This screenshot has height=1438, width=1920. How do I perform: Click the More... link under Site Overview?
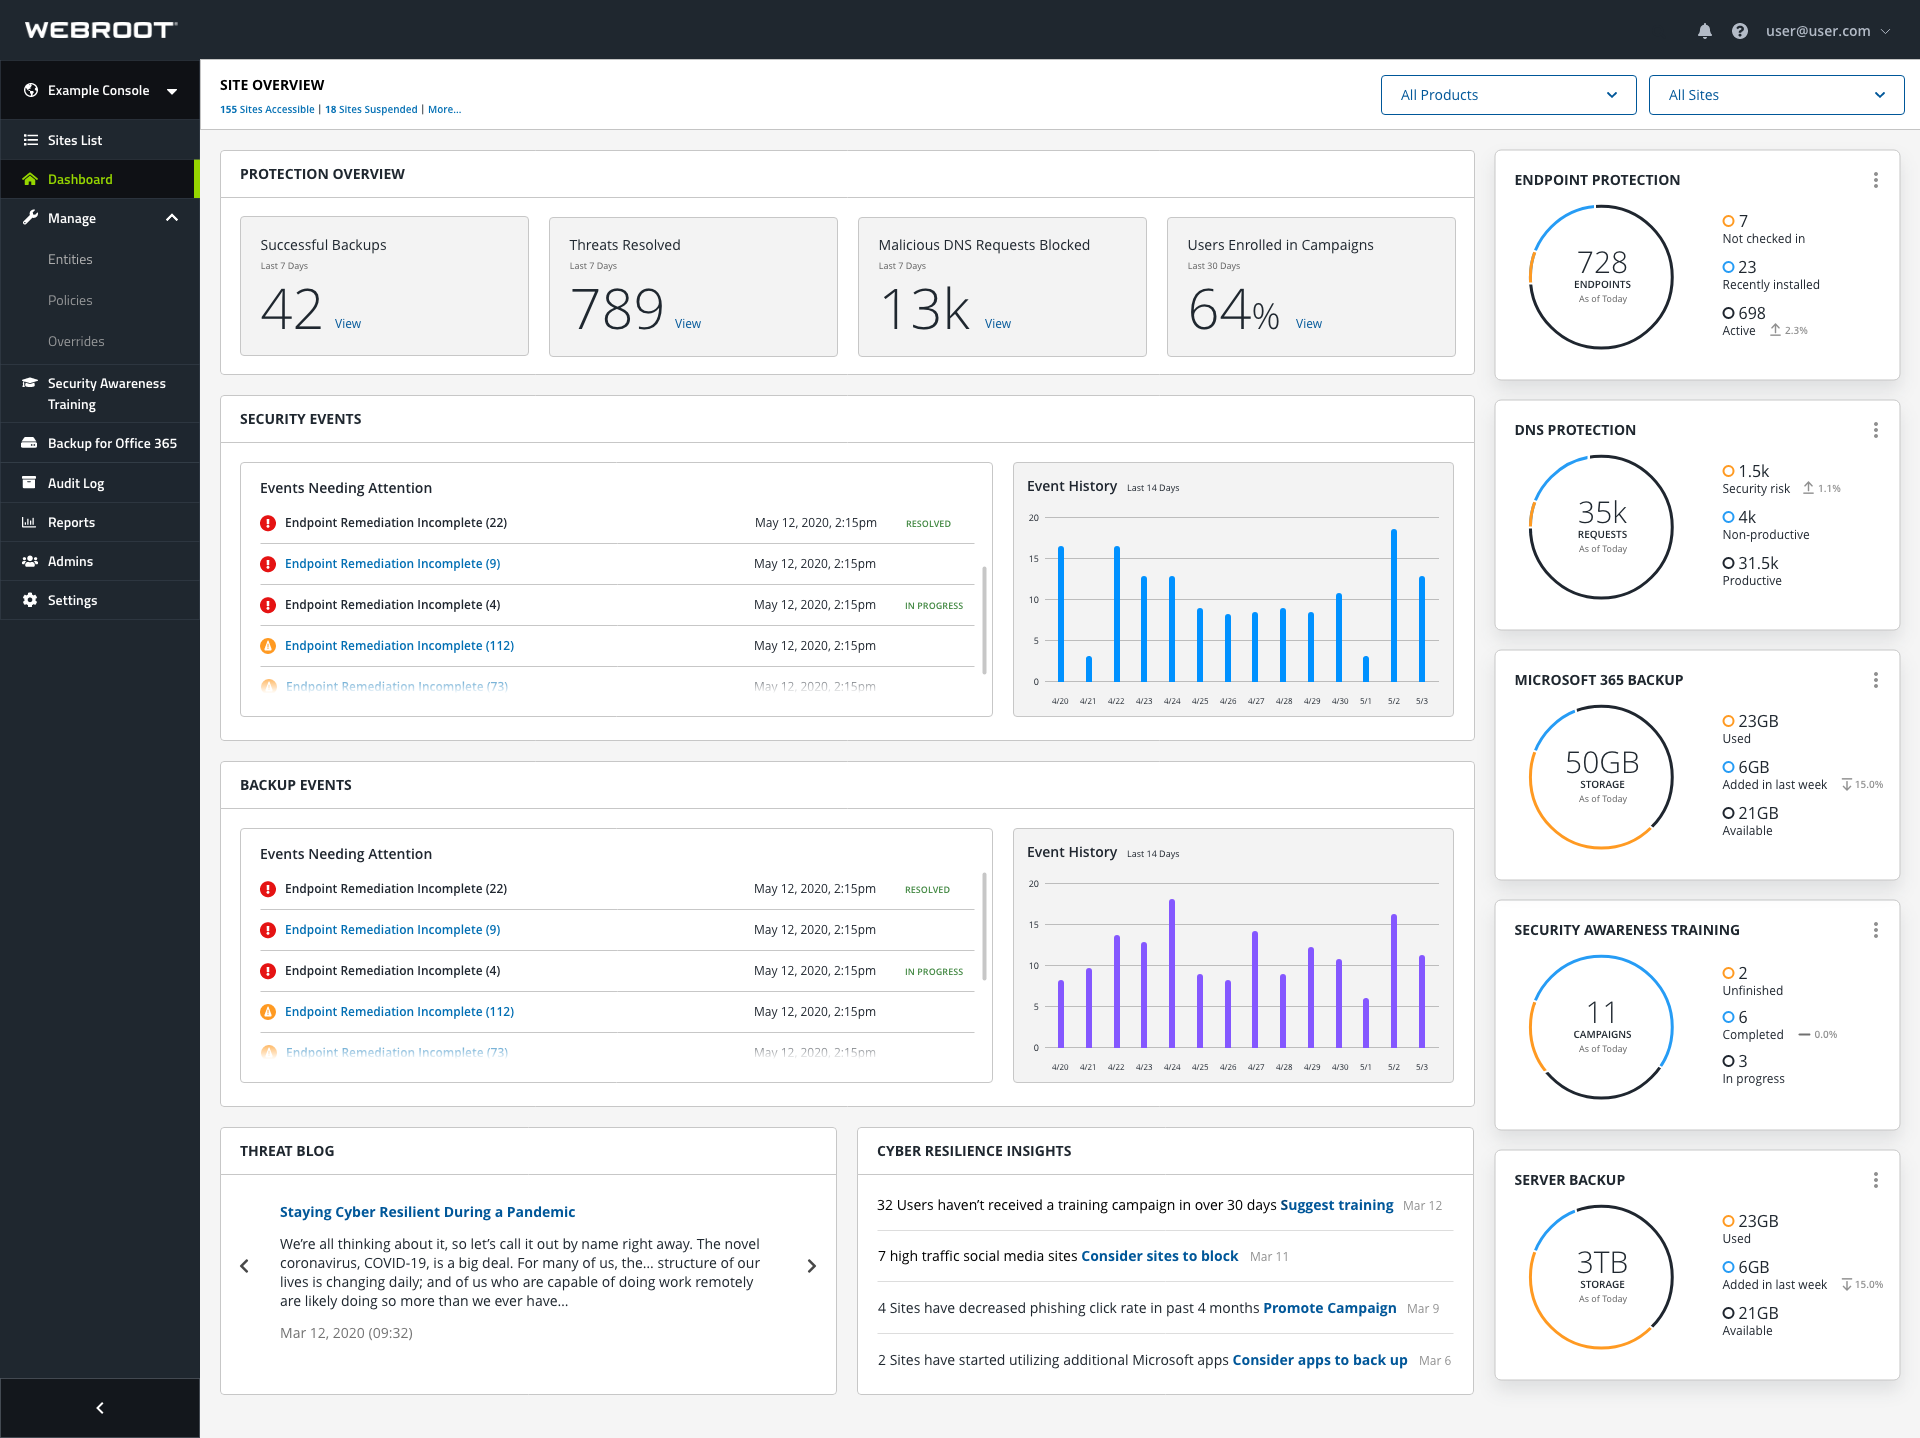[x=444, y=110]
